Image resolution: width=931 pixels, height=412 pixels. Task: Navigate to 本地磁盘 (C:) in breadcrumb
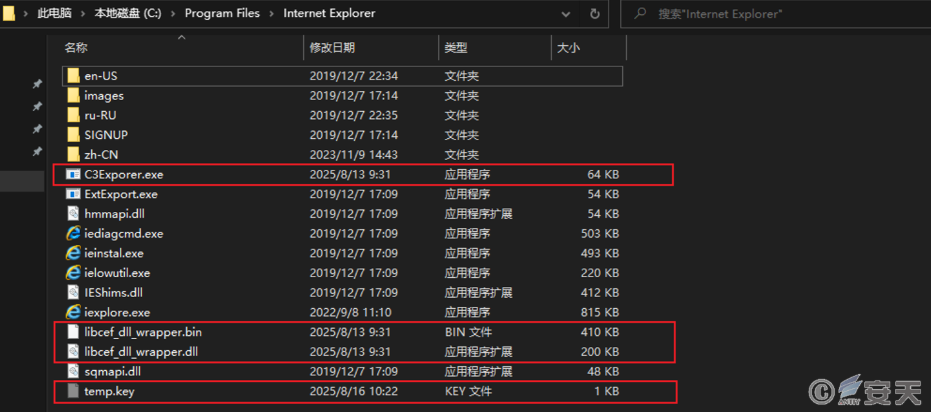[x=128, y=13]
